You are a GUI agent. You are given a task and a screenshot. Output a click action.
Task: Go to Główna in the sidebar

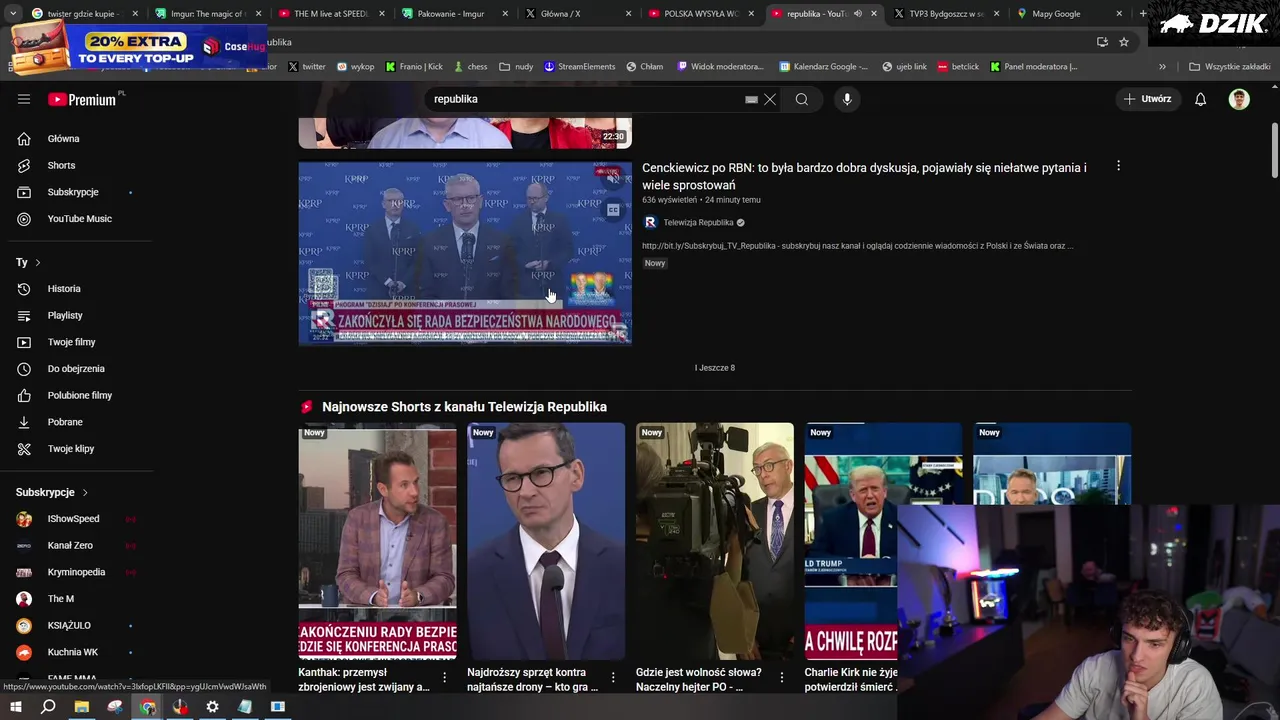[x=64, y=139]
